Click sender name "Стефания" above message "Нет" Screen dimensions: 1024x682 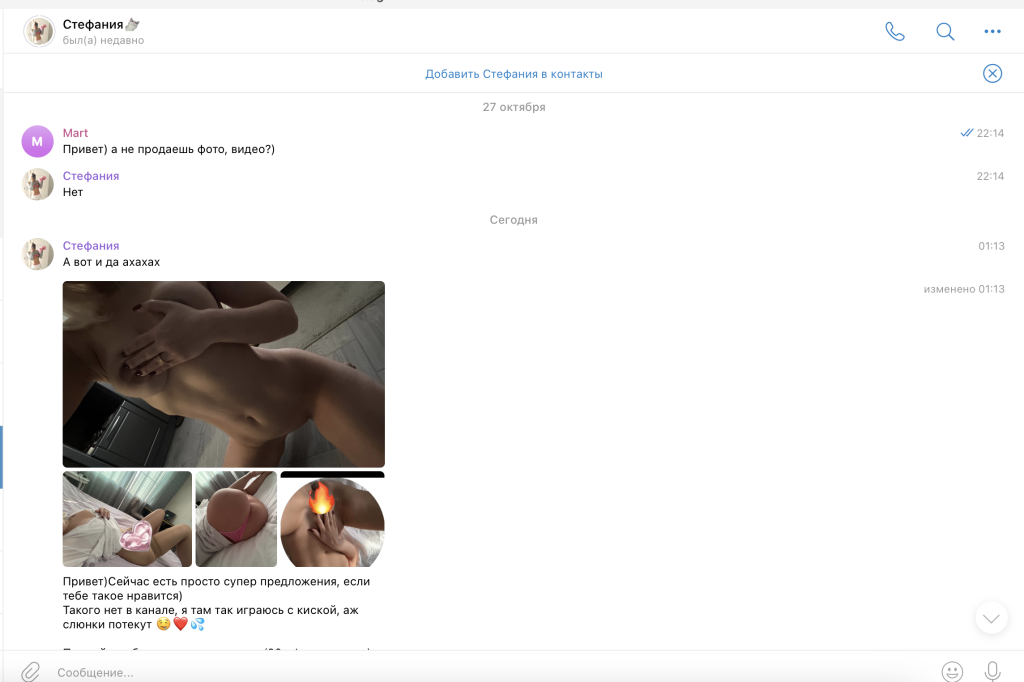pos(91,176)
